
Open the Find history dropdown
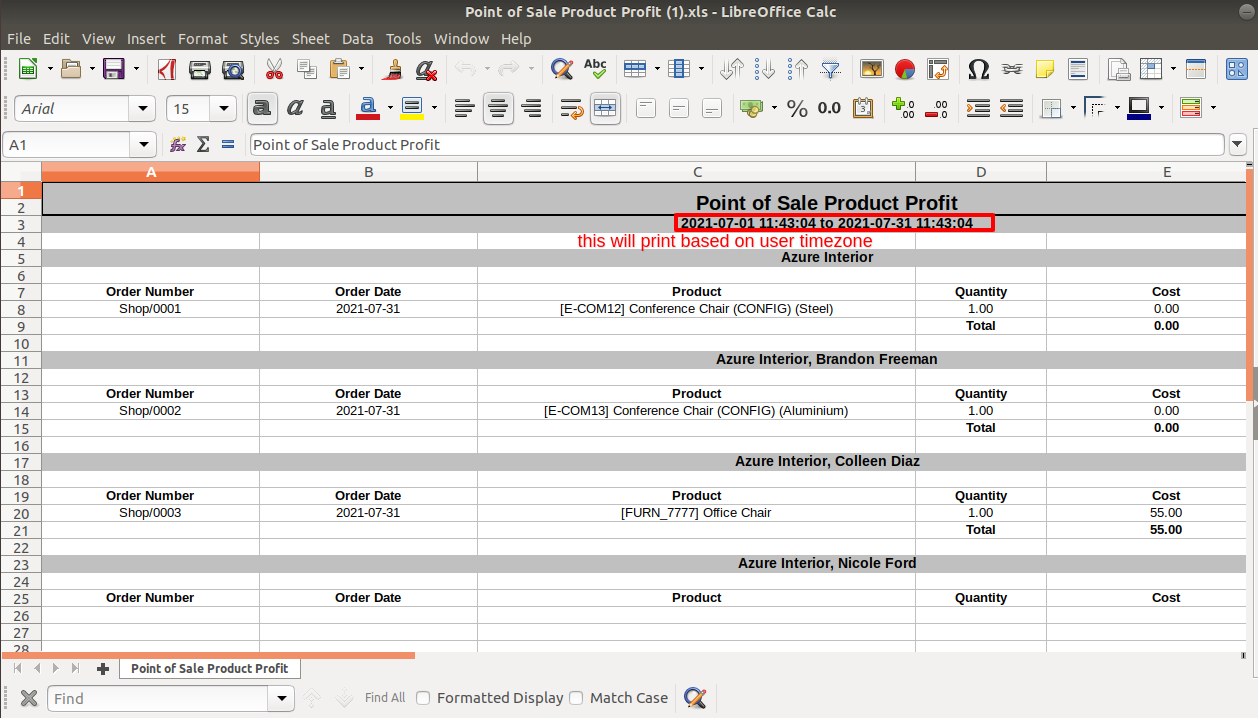(282, 698)
